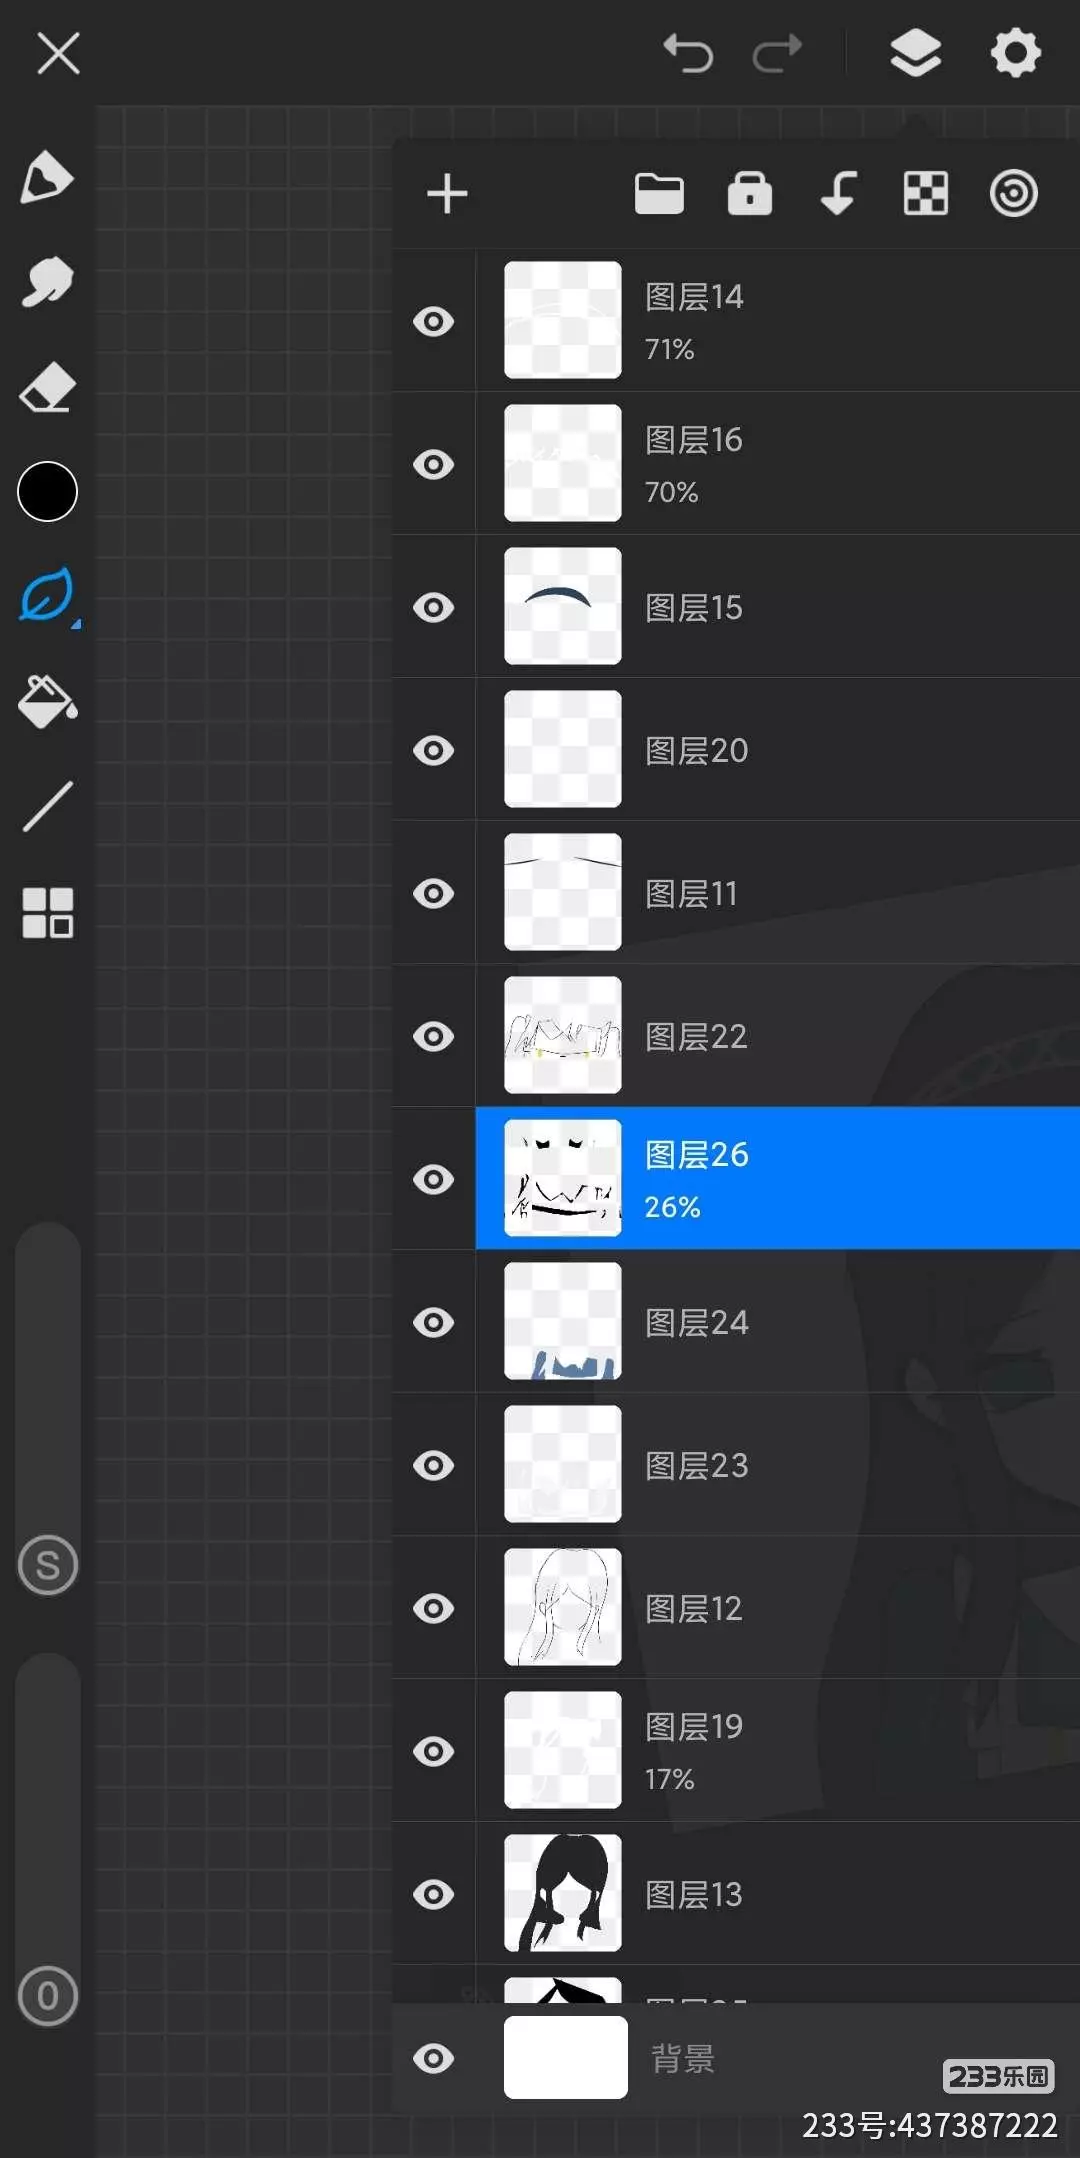Hide layer 图层12
Viewport: 1080px width, 2158px height.
(x=433, y=1609)
